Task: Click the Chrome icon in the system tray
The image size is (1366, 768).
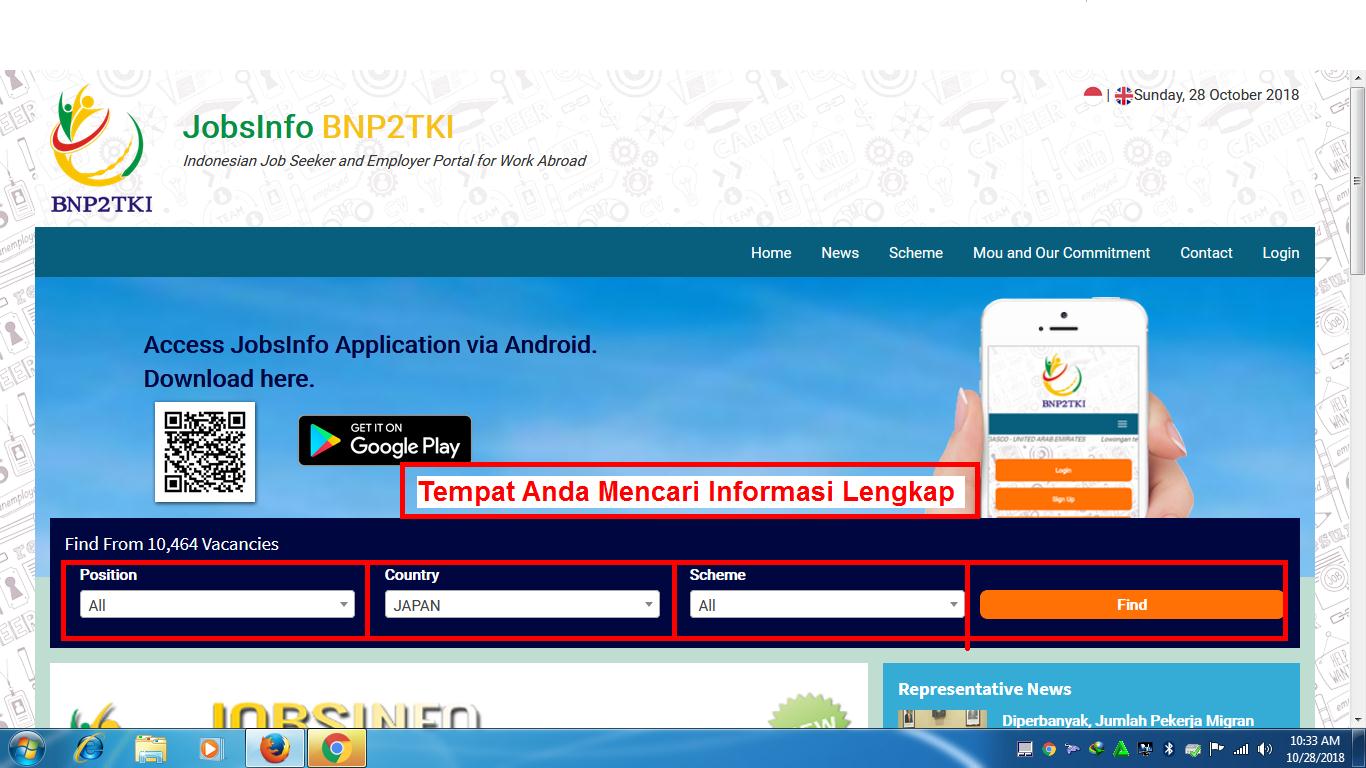Action: [x=1049, y=749]
